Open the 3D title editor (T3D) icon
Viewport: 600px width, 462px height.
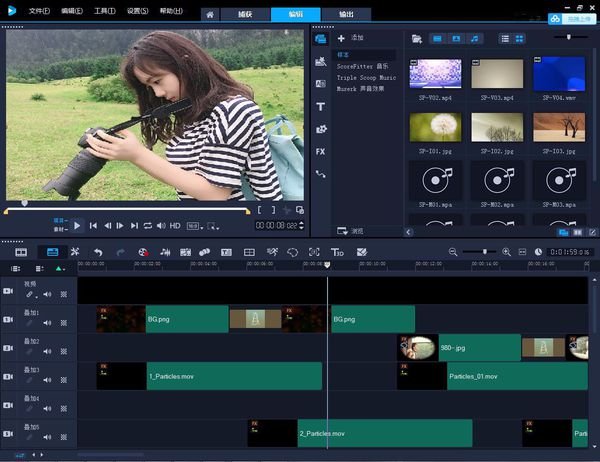pos(338,252)
